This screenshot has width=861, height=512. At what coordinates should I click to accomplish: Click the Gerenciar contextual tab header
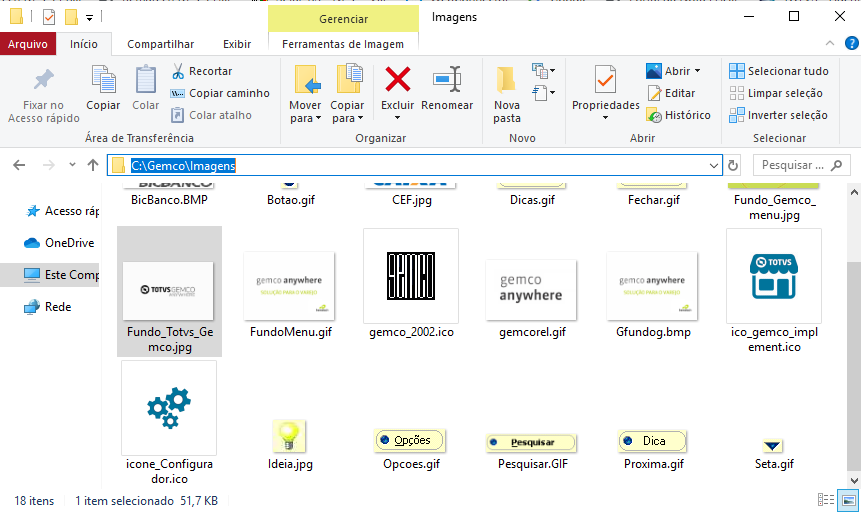click(x=343, y=19)
